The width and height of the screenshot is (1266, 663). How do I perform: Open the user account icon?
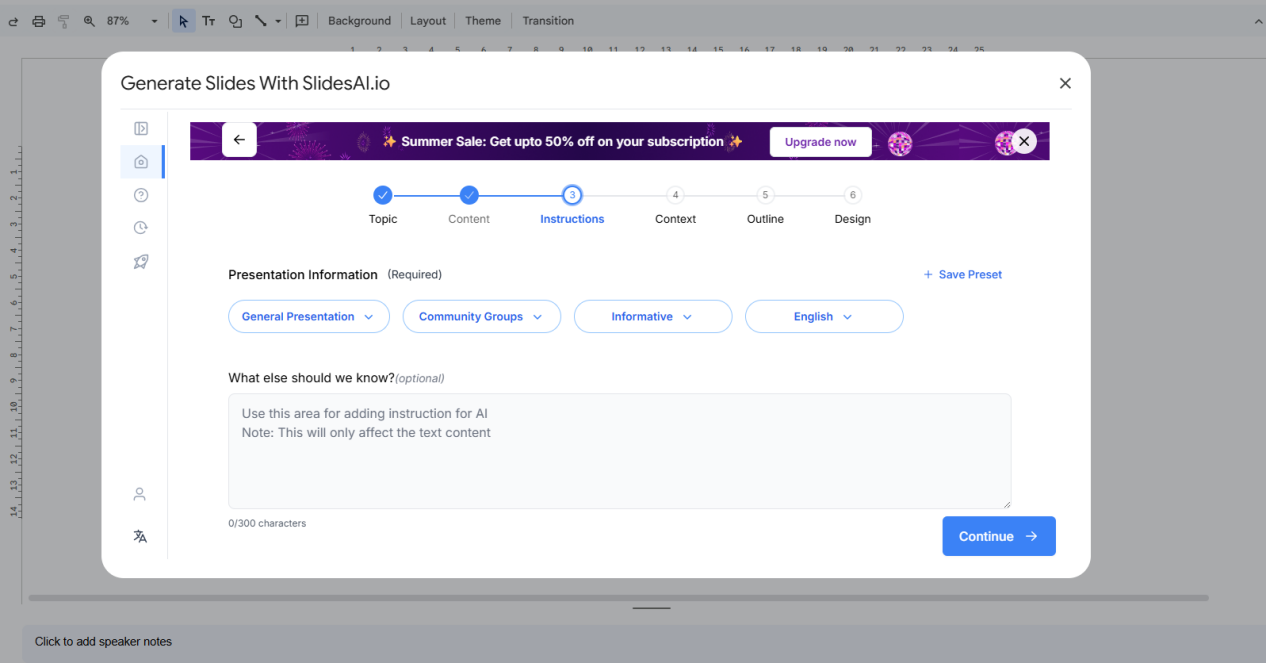[140, 494]
